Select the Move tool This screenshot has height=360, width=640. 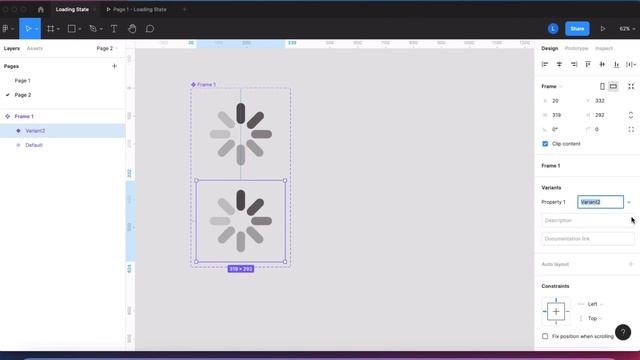coord(28,29)
